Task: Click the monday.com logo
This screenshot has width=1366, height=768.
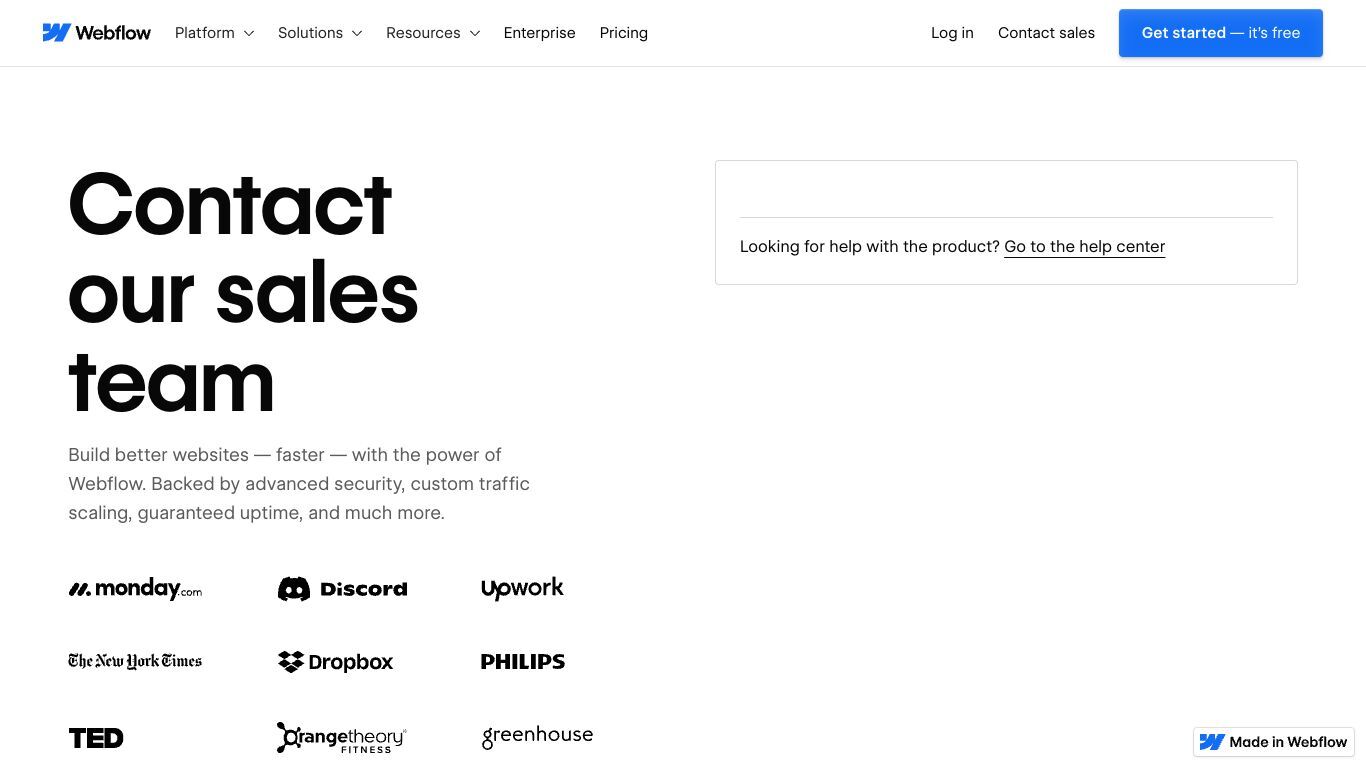Action: pyautogui.click(x=135, y=589)
